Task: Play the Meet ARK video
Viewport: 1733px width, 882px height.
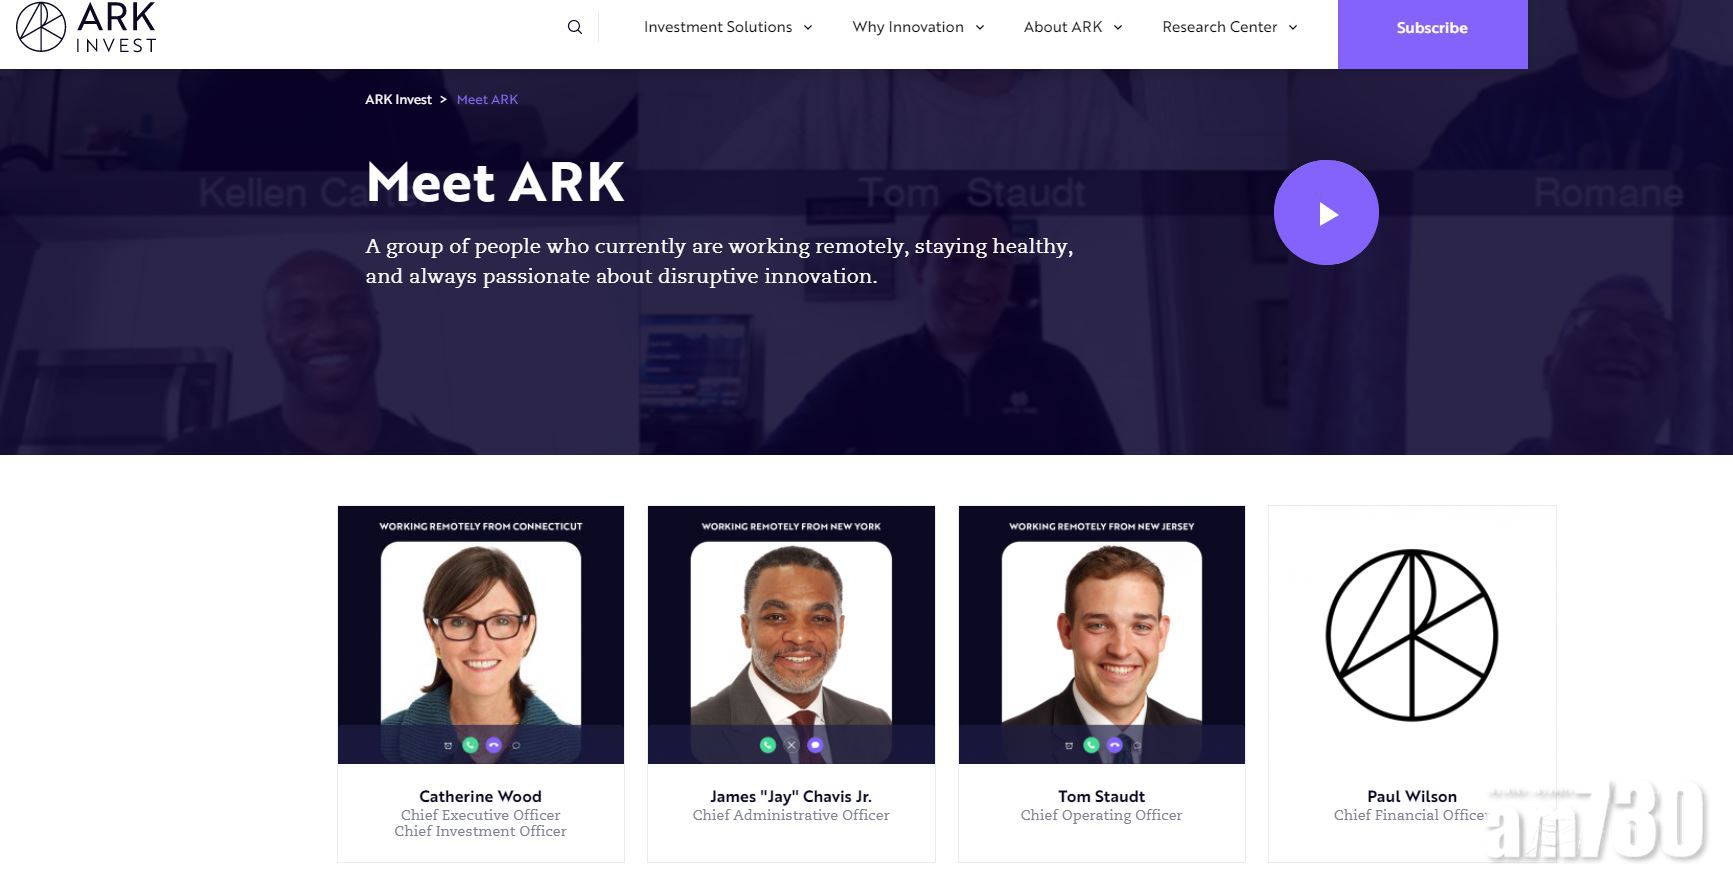Action: click(1326, 213)
